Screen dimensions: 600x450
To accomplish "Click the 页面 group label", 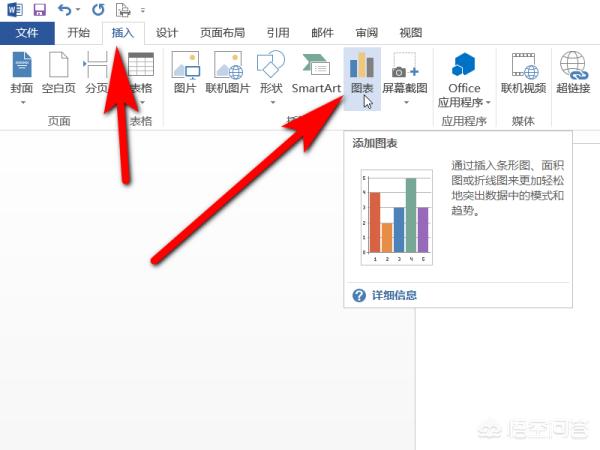I will 59,121.
